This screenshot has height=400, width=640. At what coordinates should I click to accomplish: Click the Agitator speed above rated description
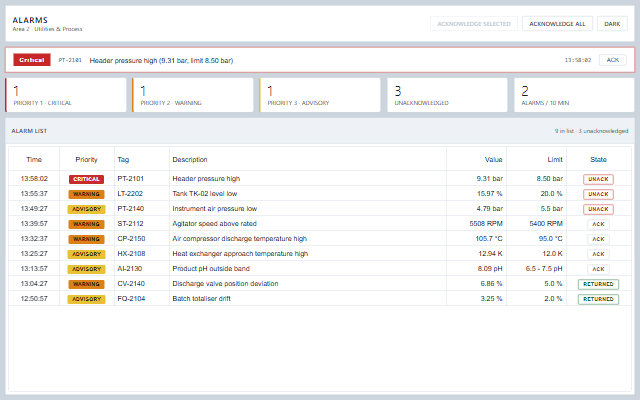pos(214,224)
